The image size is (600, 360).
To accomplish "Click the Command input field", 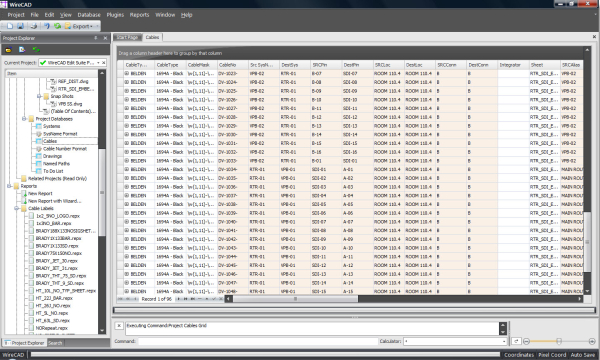I will [x=258, y=341].
